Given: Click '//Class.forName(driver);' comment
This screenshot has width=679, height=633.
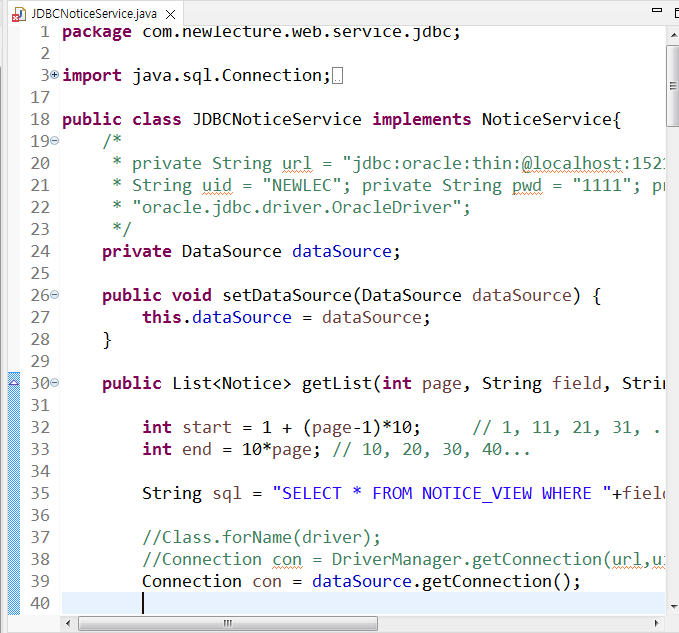Looking at the screenshot, I should [262, 537].
